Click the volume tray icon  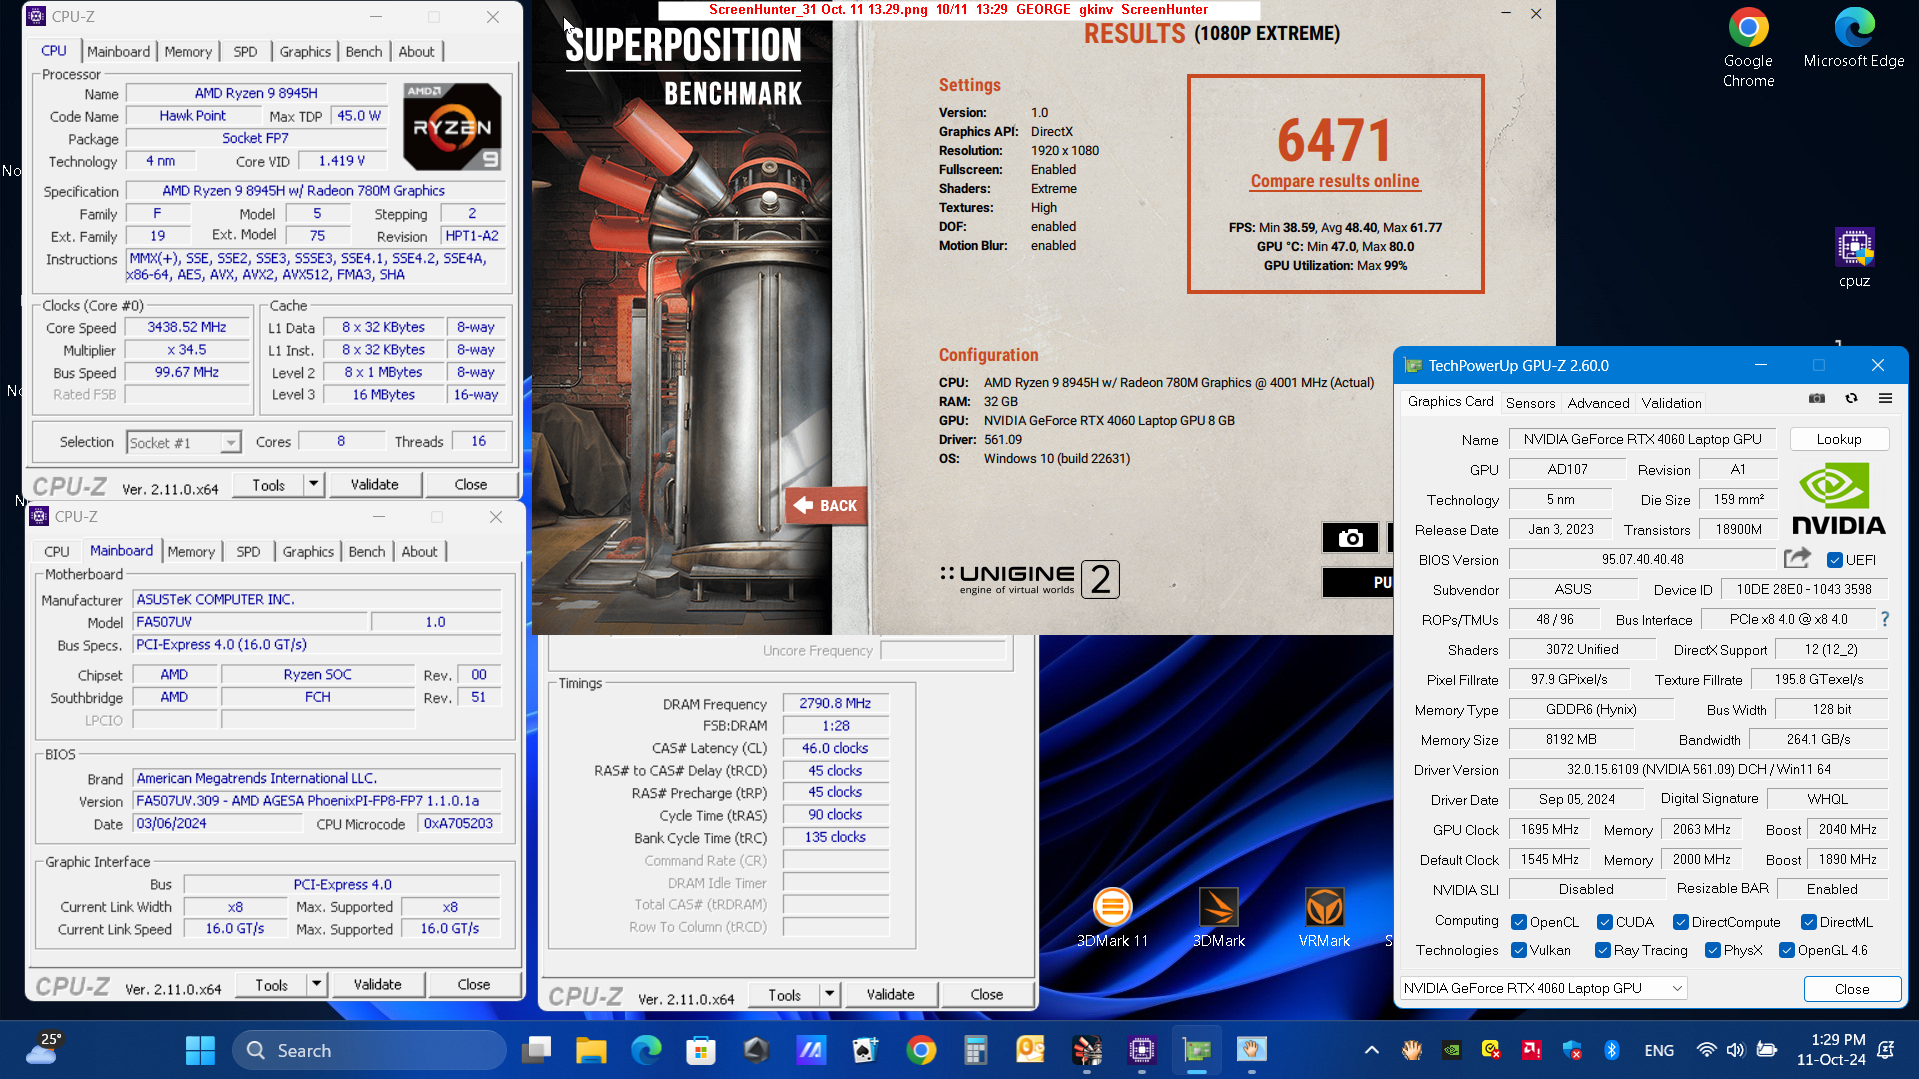tap(1735, 1050)
